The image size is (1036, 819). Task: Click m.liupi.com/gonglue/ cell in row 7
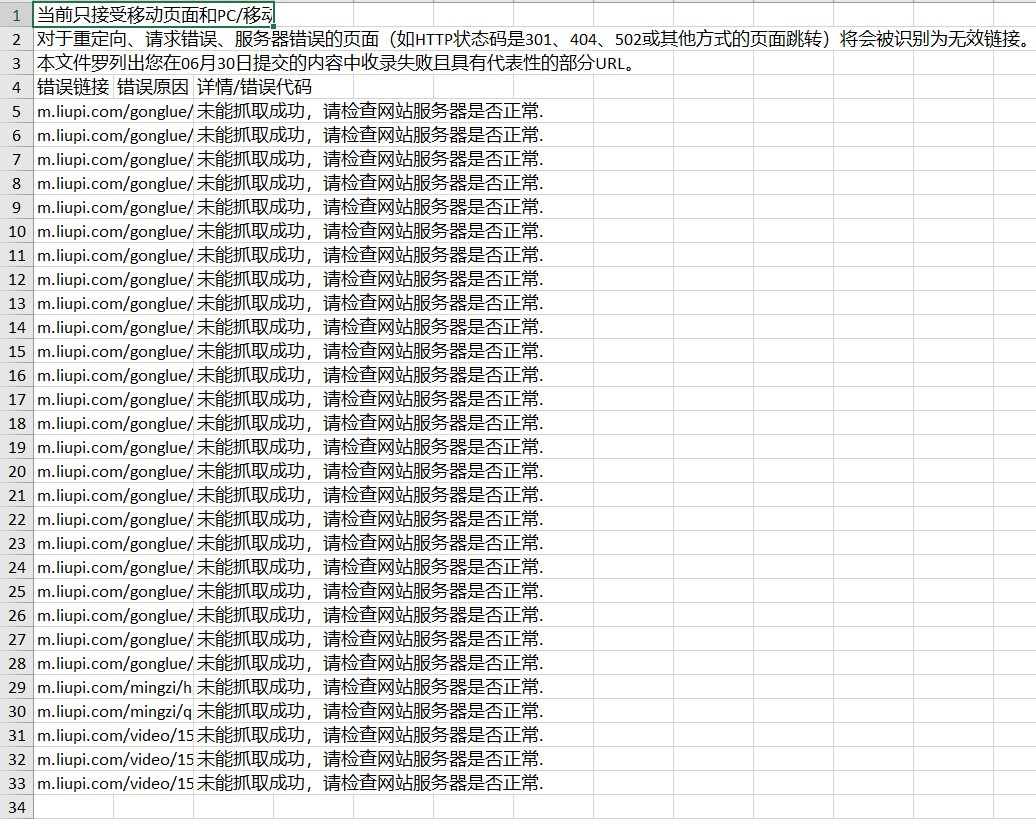(114, 159)
